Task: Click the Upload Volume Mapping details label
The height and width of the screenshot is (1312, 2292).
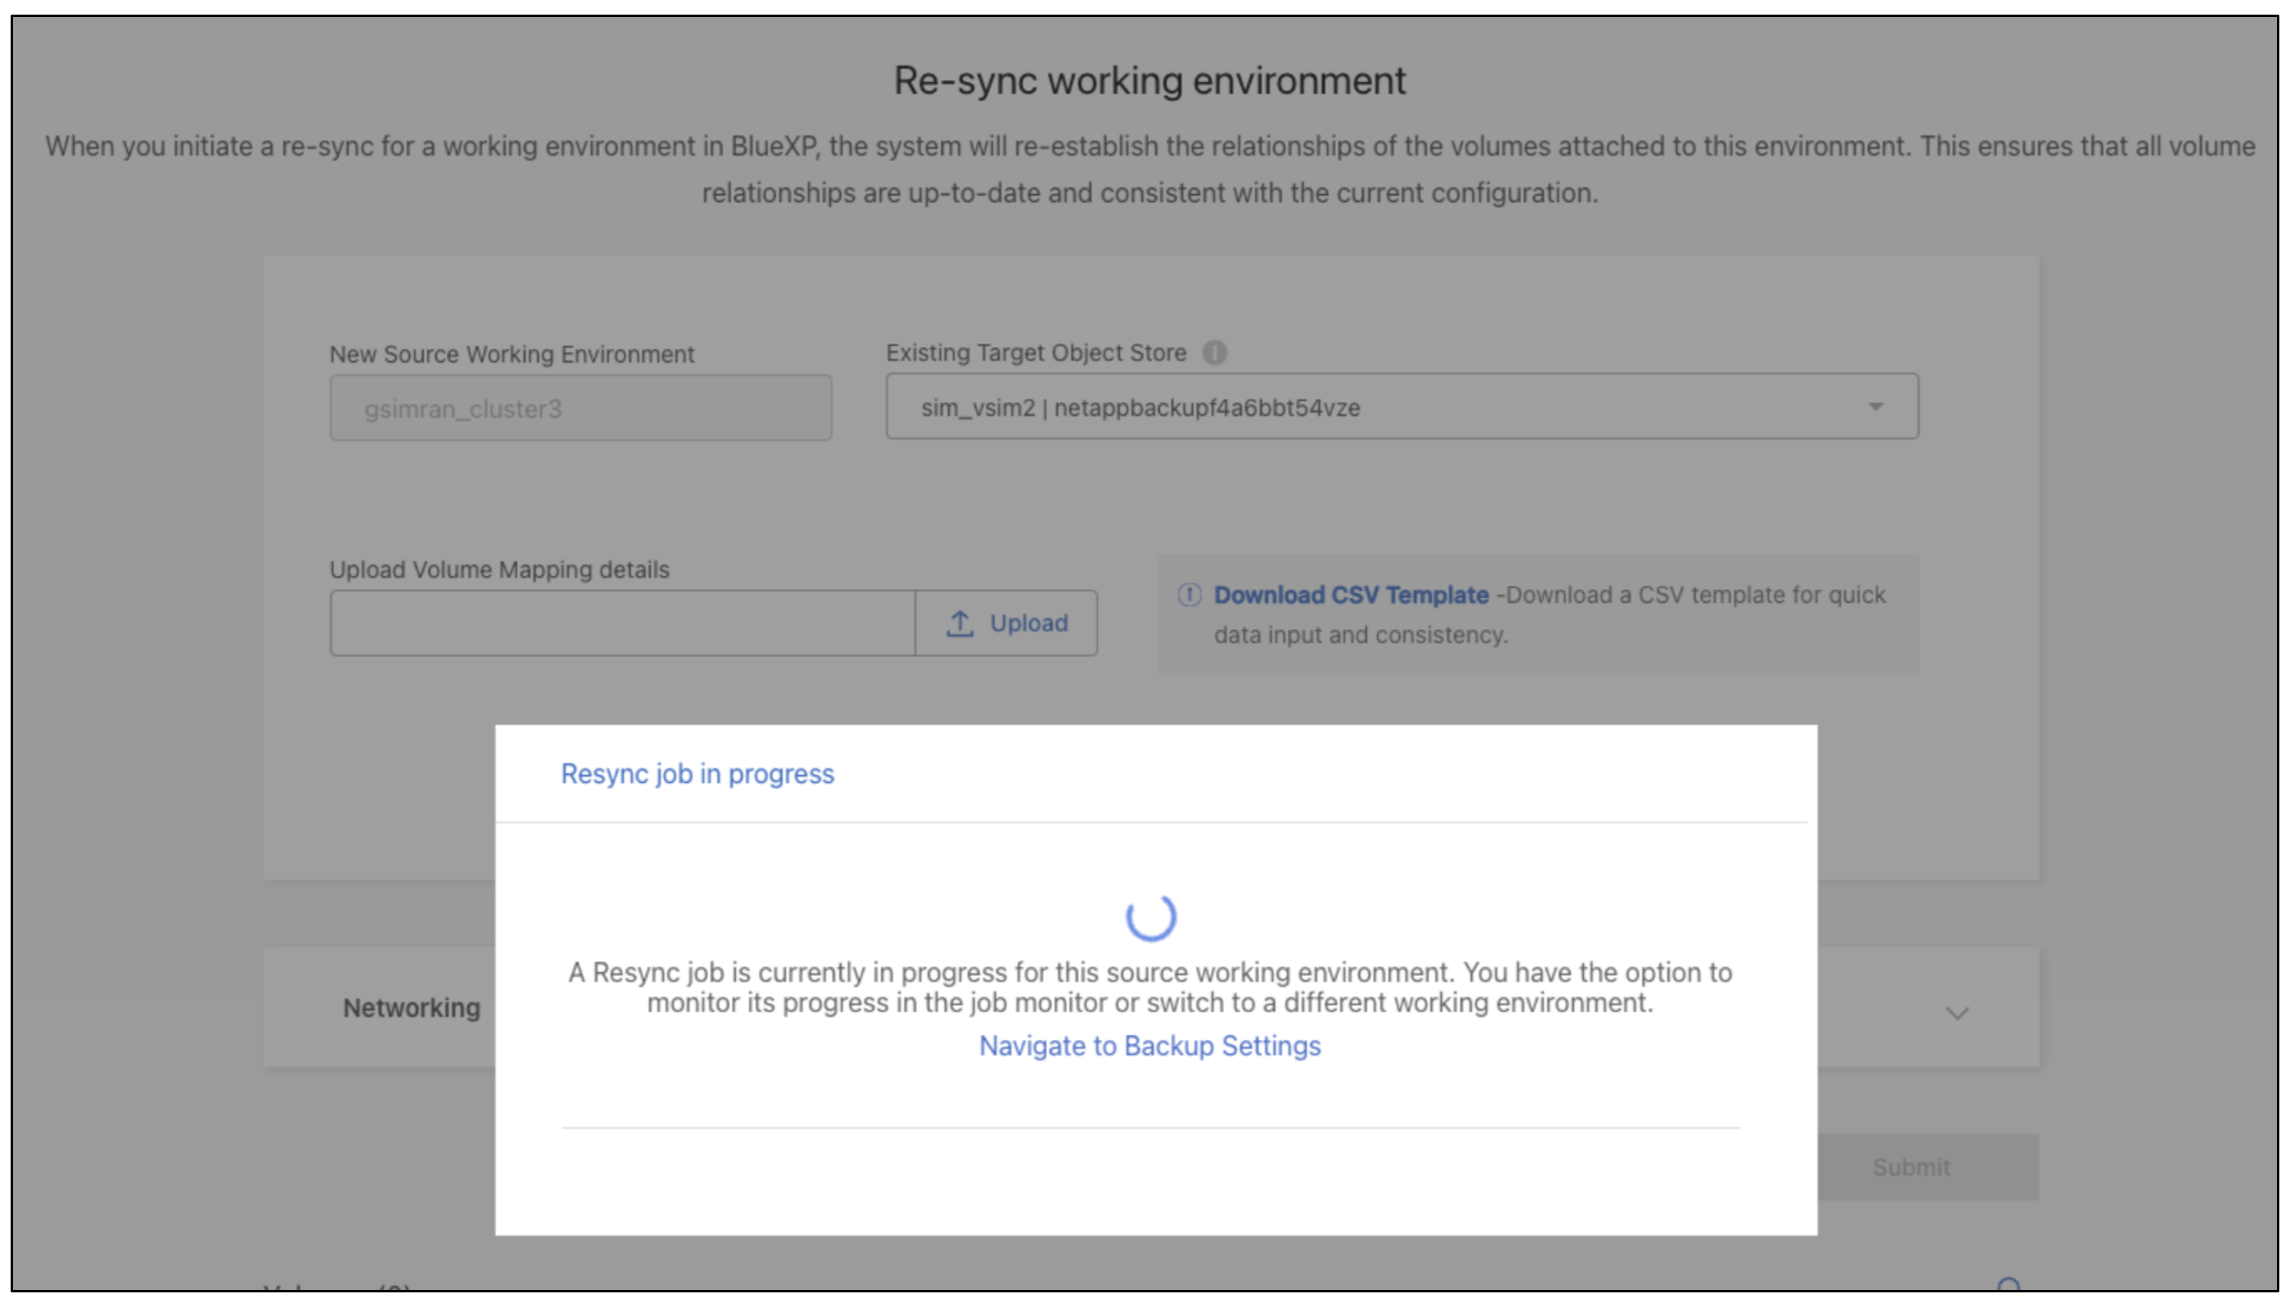Action: [500, 570]
